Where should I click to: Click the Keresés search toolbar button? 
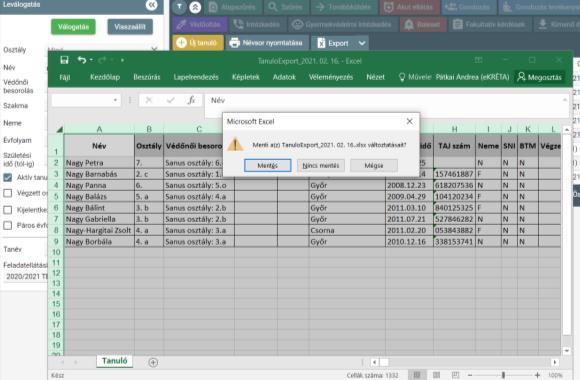[286, 7]
